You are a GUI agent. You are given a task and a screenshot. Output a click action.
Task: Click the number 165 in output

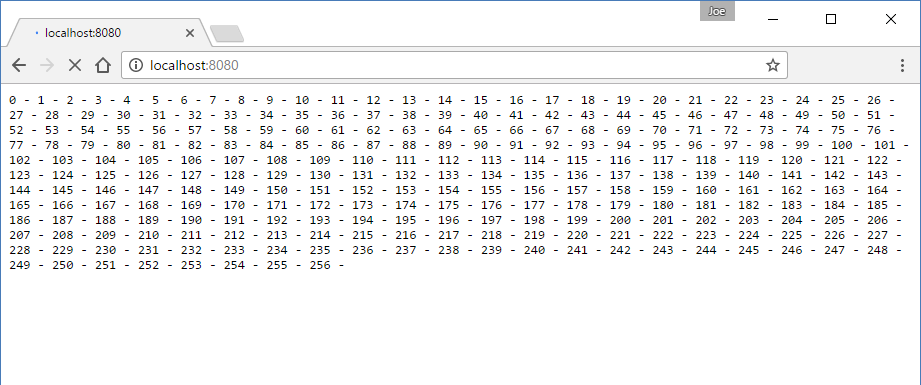coord(20,205)
